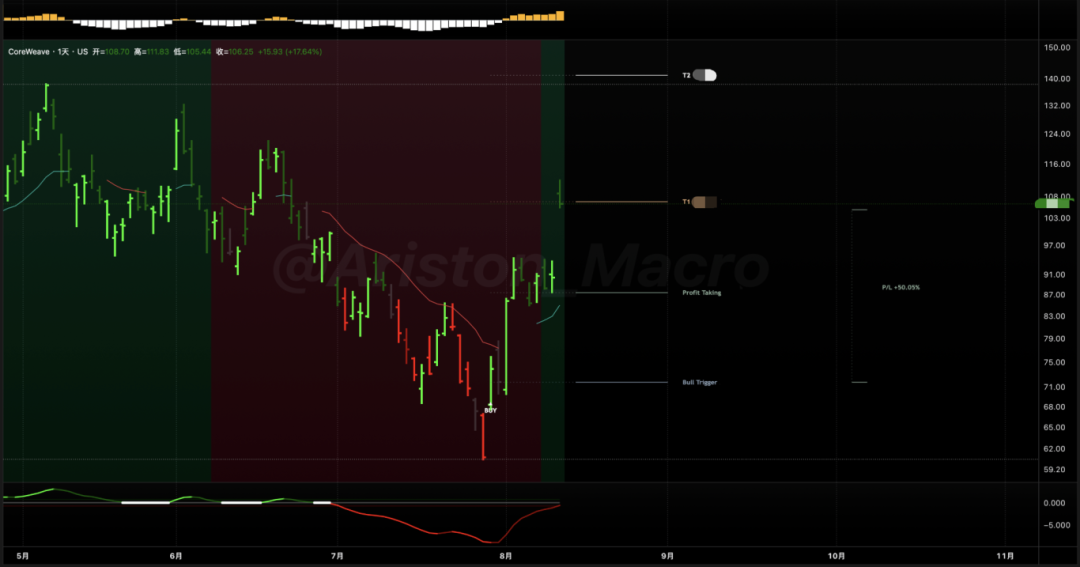Click the latest gap-up price bar near 108
This screenshot has height=567, width=1080.
tap(560, 194)
